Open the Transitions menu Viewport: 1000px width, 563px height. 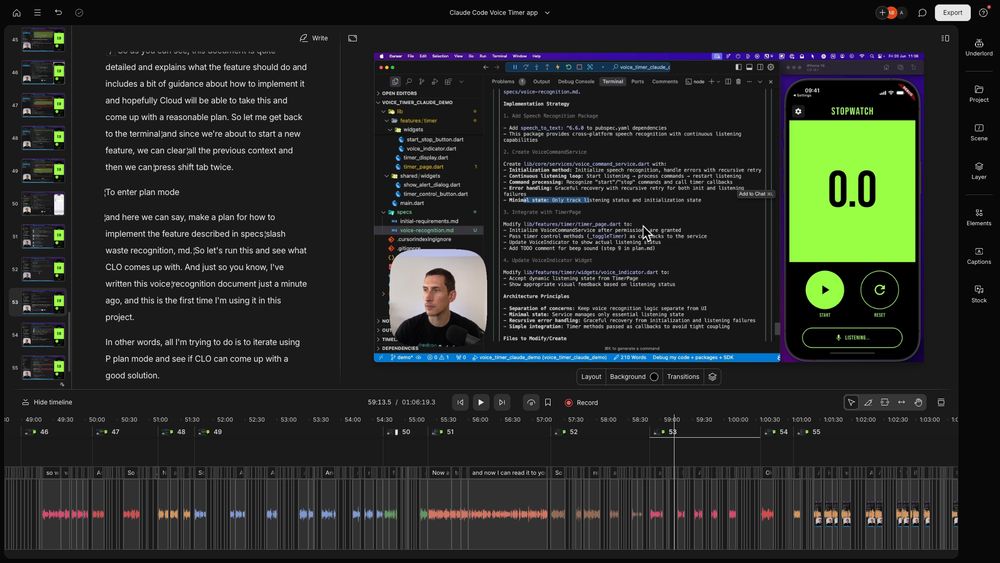click(683, 377)
